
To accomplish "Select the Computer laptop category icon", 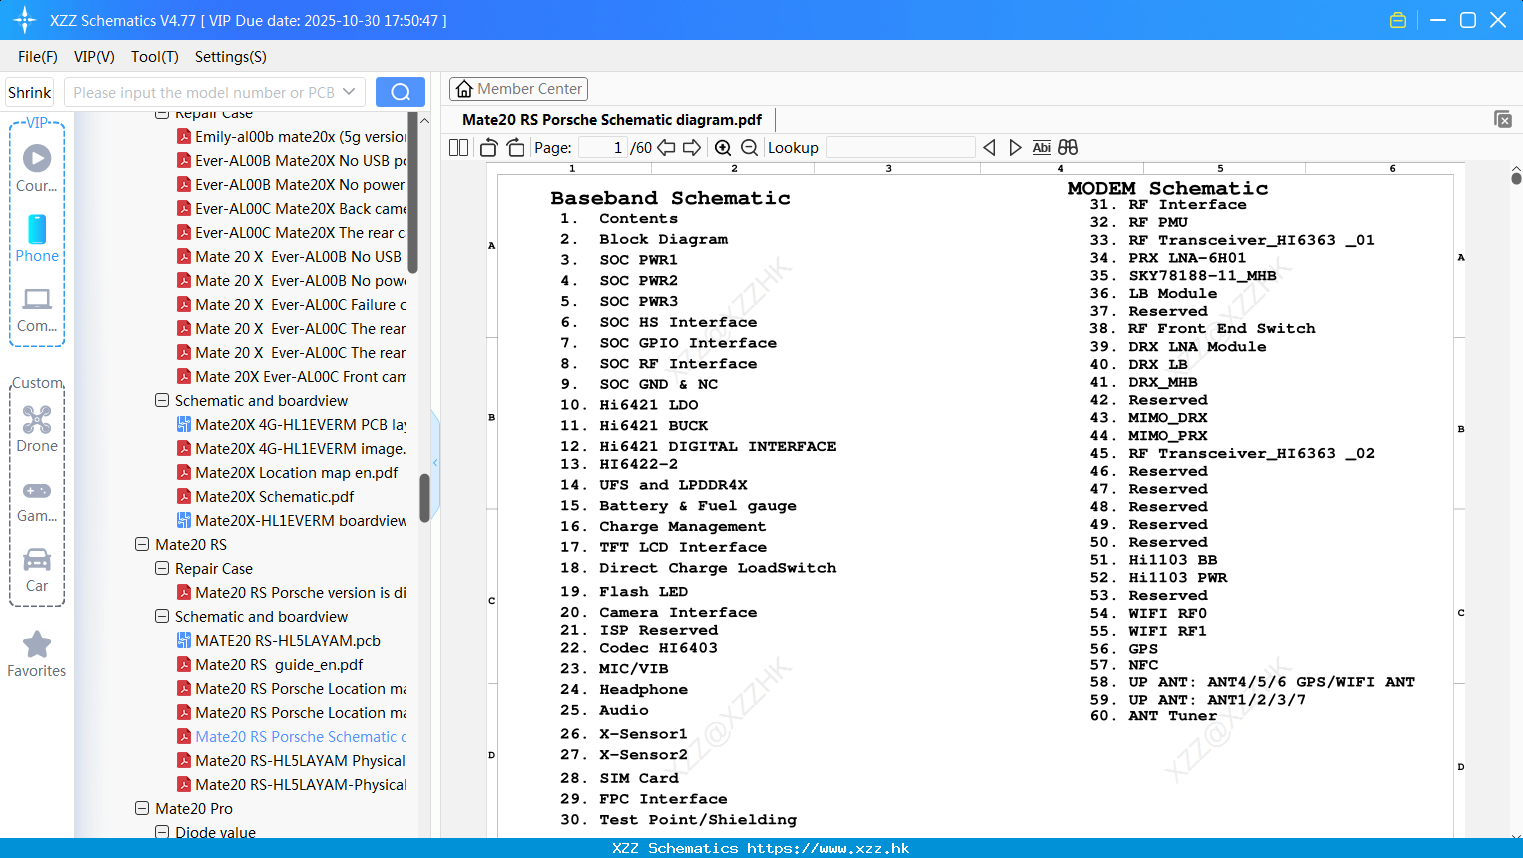I will [x=37, y=299].
